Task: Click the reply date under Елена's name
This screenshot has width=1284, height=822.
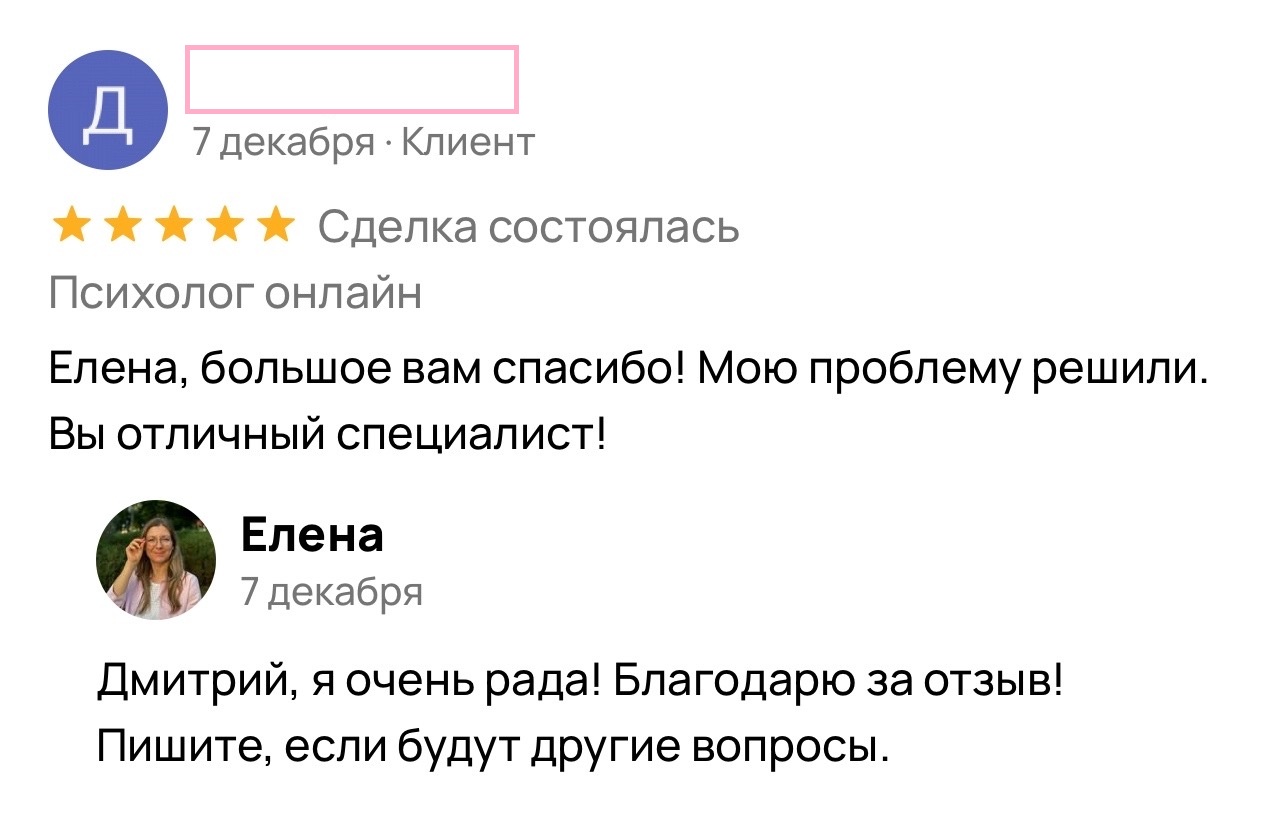Action: (x=332, y=592)
